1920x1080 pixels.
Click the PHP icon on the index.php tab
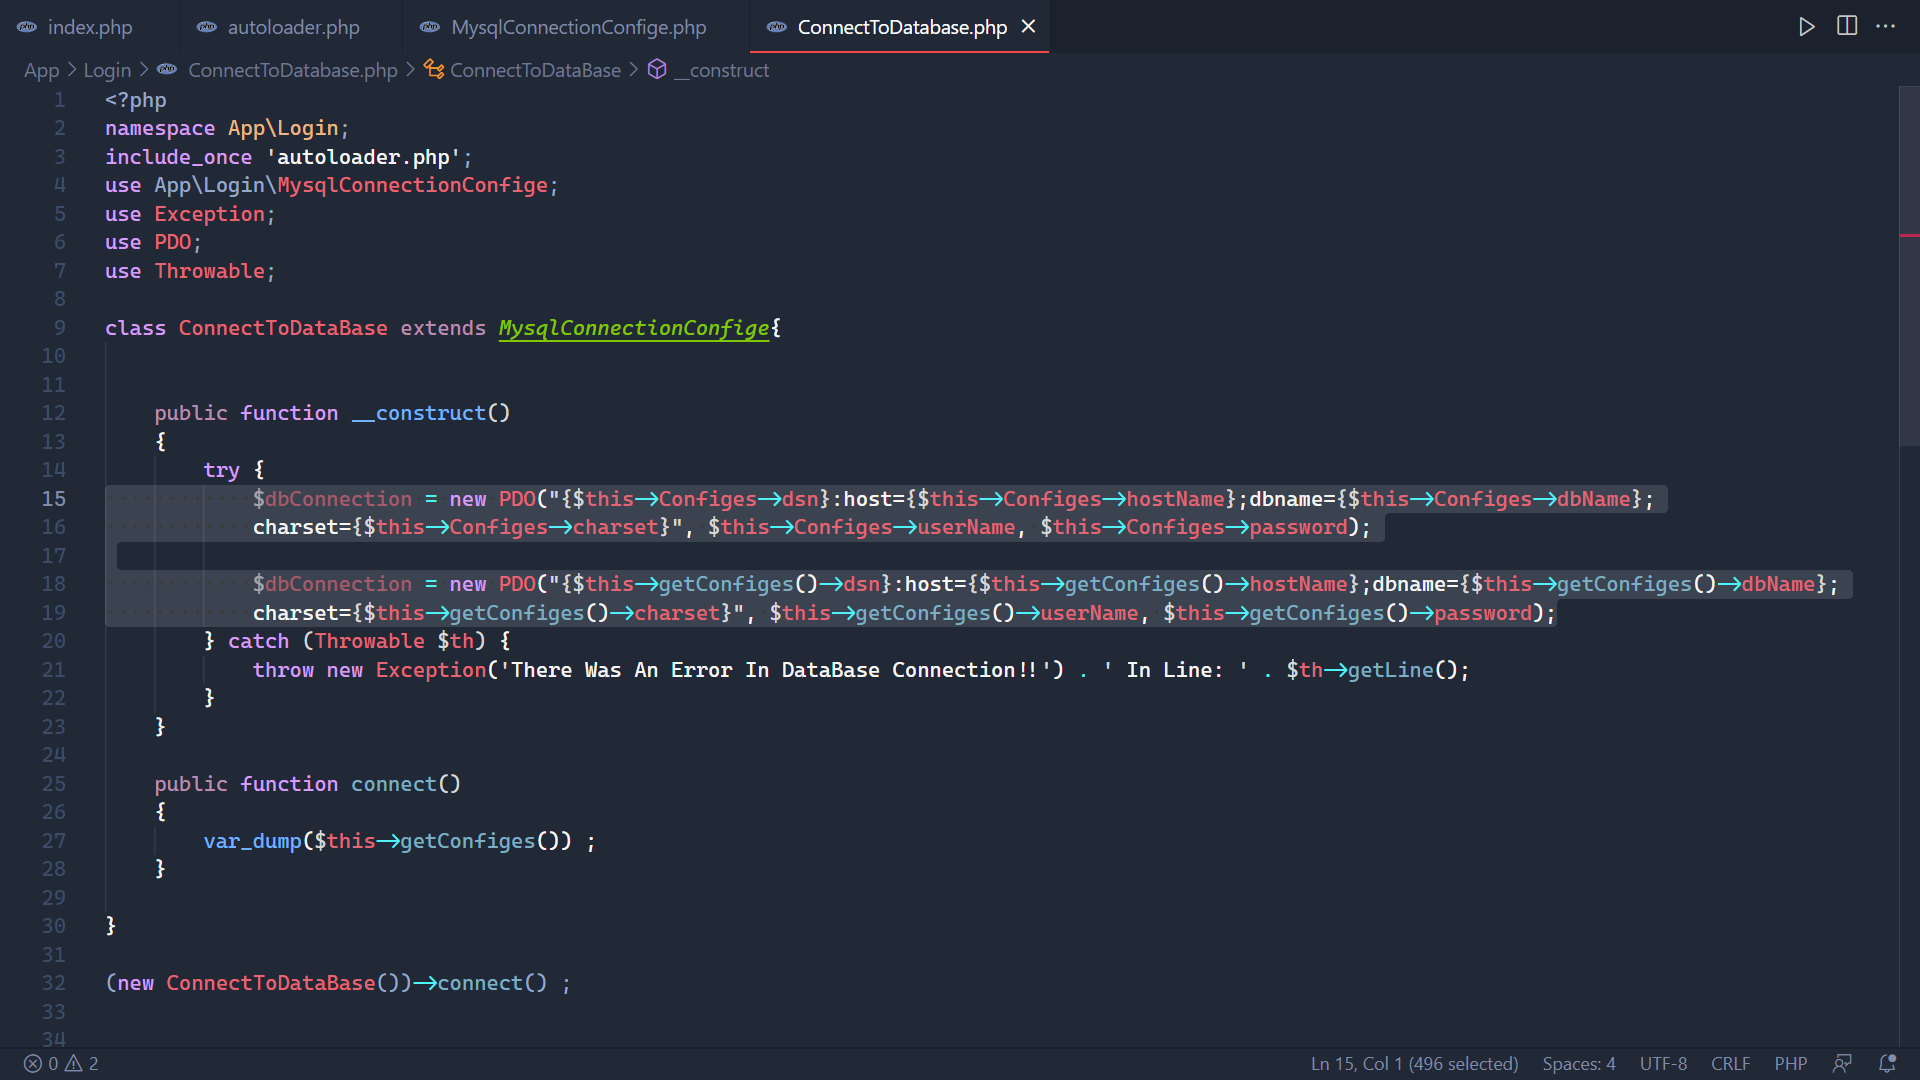pos(27,27)
